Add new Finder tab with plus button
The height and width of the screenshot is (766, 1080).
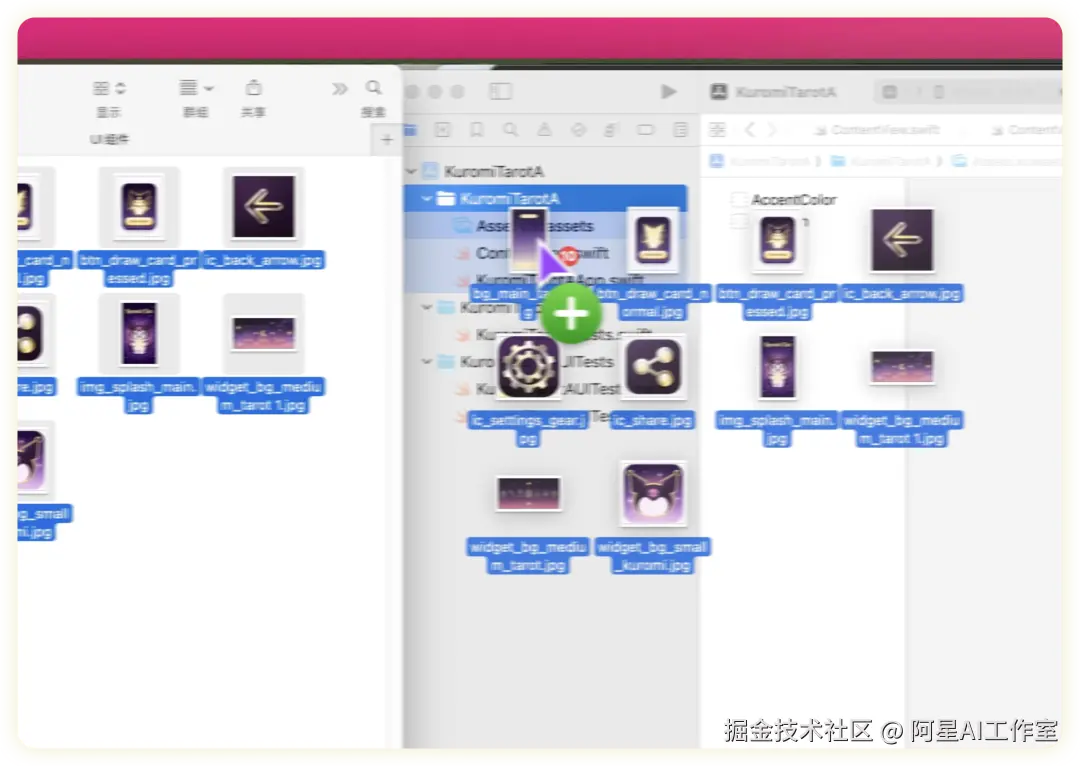click(x=386, y=140)
